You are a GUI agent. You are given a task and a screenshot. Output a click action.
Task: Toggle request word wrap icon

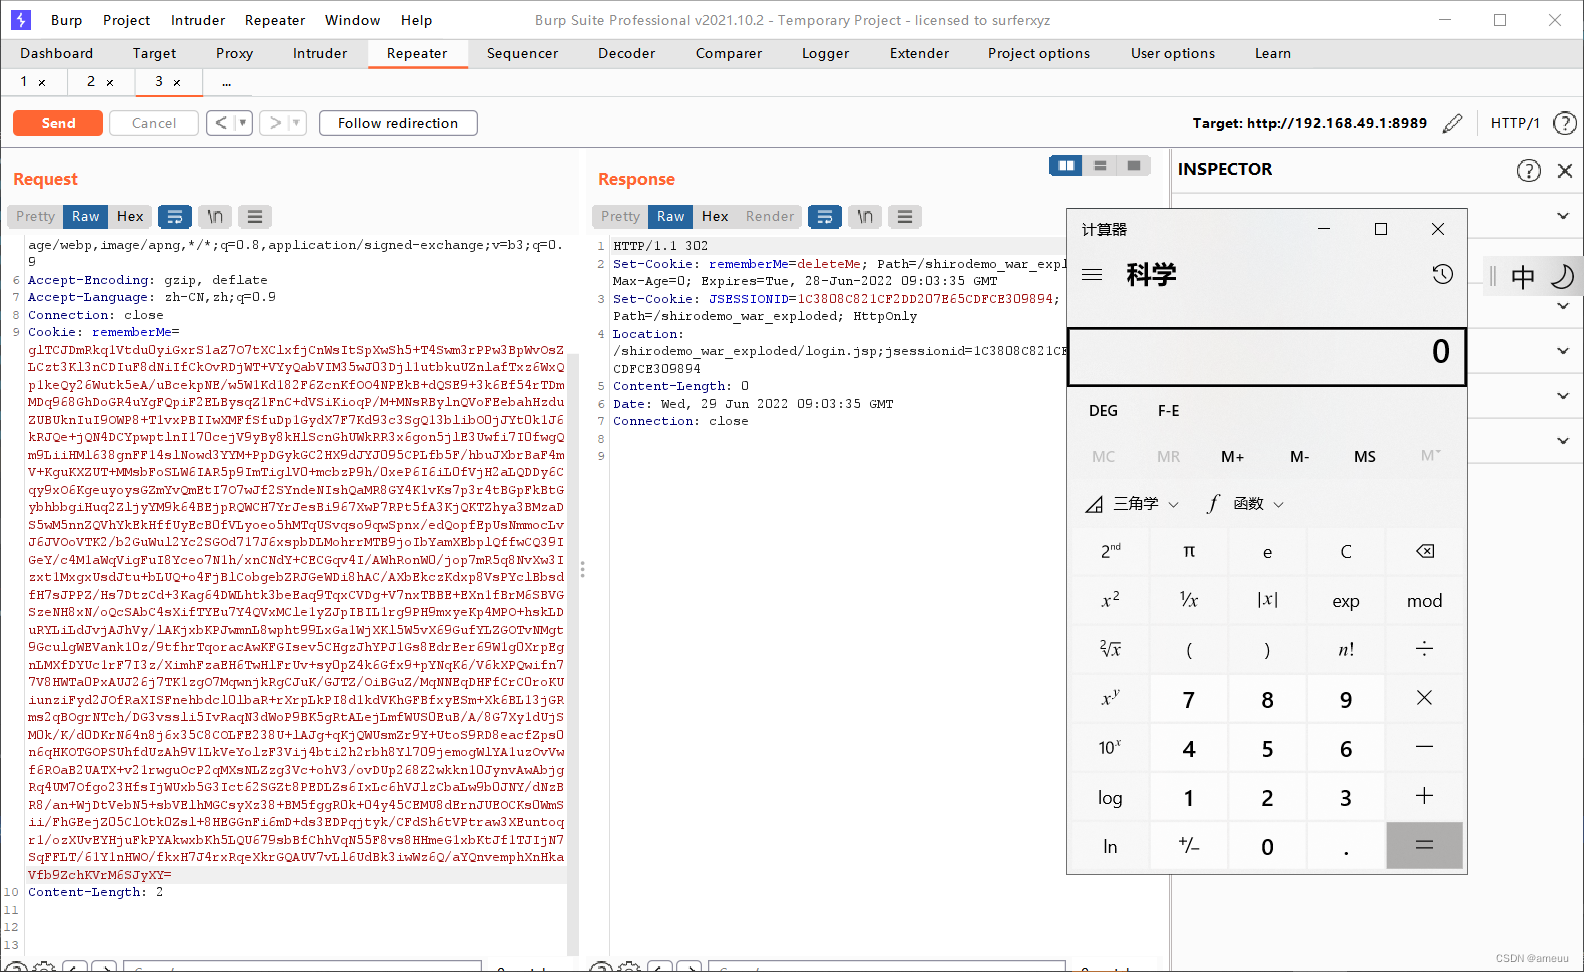point(175,216)
